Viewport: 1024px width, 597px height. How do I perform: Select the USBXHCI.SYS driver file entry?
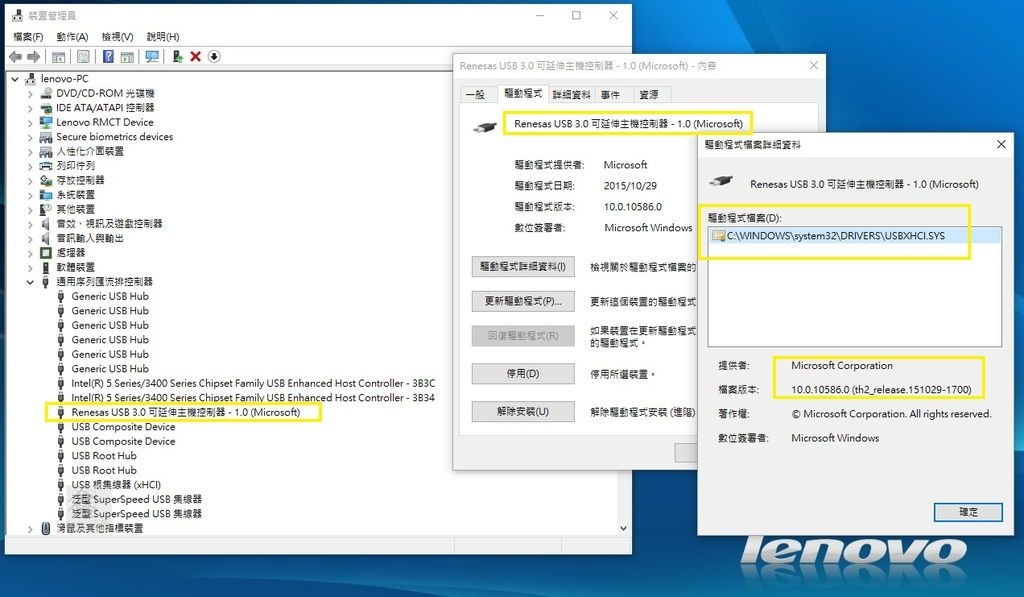(x=854, y=236)
